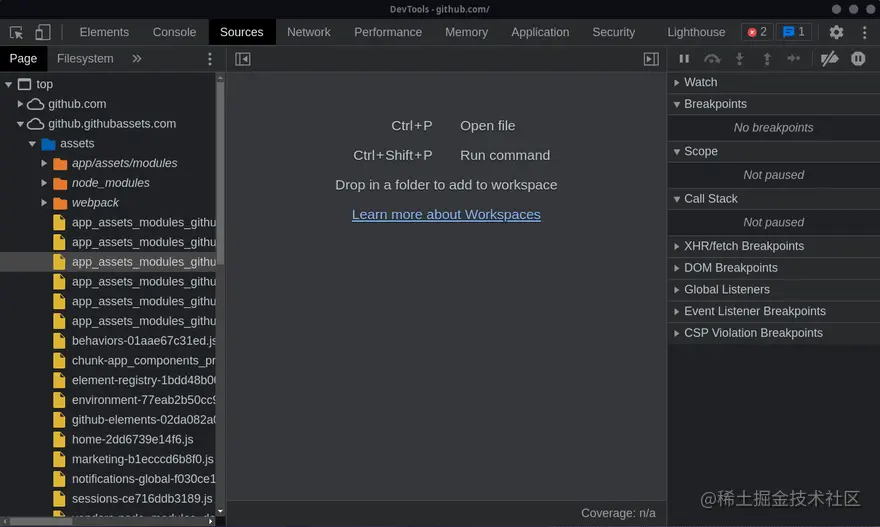Open notifications-global-f030ce1 file
Image resolution: width=880 pixels, height=527 pixels.
[108, 479]
